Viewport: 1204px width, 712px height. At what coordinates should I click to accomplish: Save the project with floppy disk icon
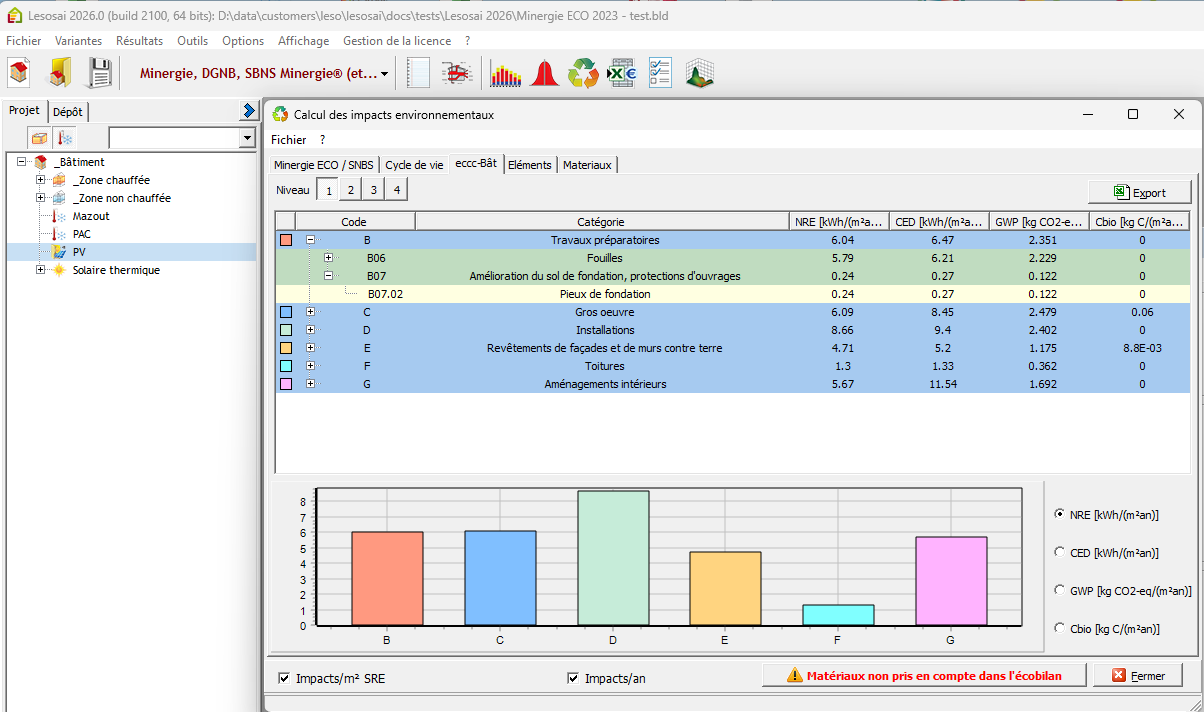pyautogui.click(x=100, y=73)
